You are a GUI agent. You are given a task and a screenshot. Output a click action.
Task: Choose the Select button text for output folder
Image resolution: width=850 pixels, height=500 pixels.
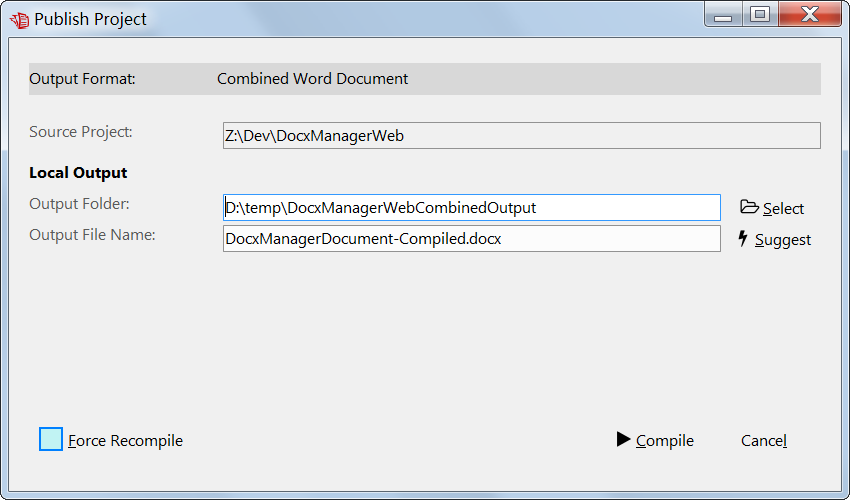[783, 208]
